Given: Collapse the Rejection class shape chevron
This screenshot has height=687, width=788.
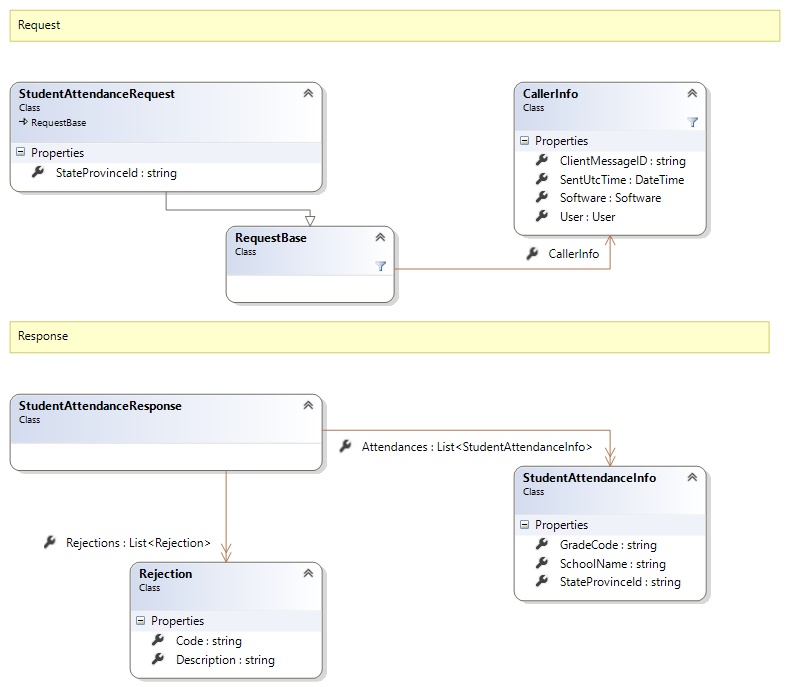Looking at the screenshot, I should (308, 574).
